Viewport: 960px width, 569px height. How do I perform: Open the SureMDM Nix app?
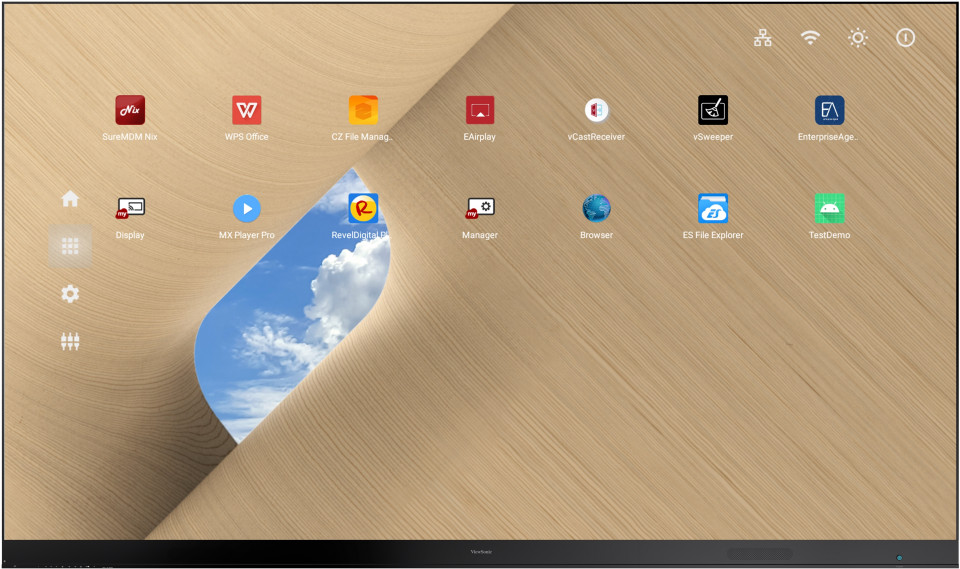[x=130, y=111]
